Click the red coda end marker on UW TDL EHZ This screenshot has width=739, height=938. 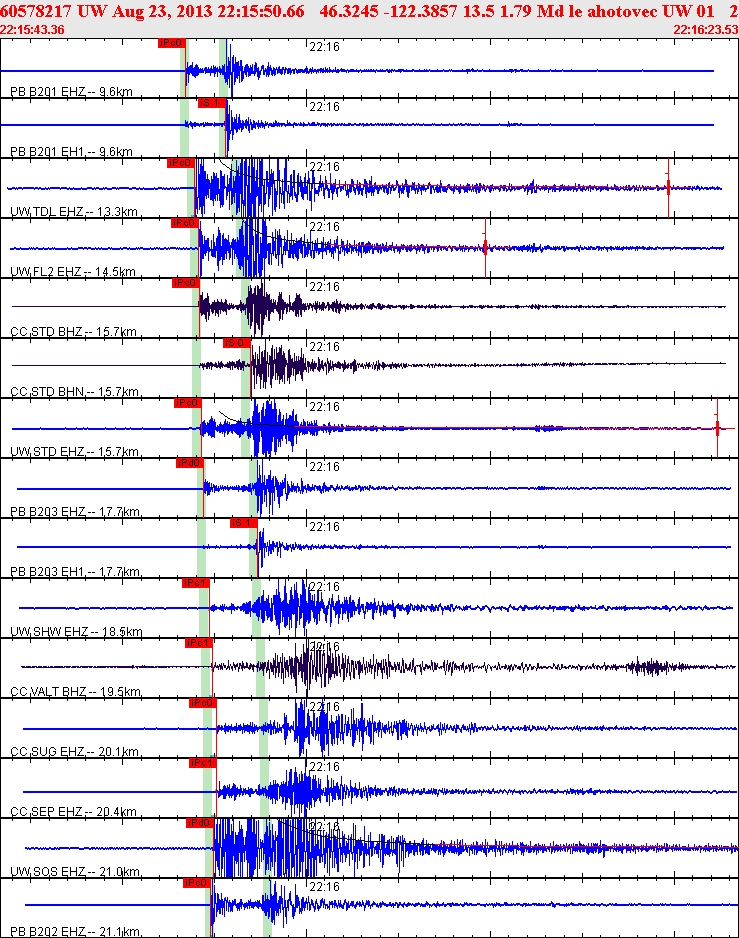pyautogui.click(x=668, y=188)
